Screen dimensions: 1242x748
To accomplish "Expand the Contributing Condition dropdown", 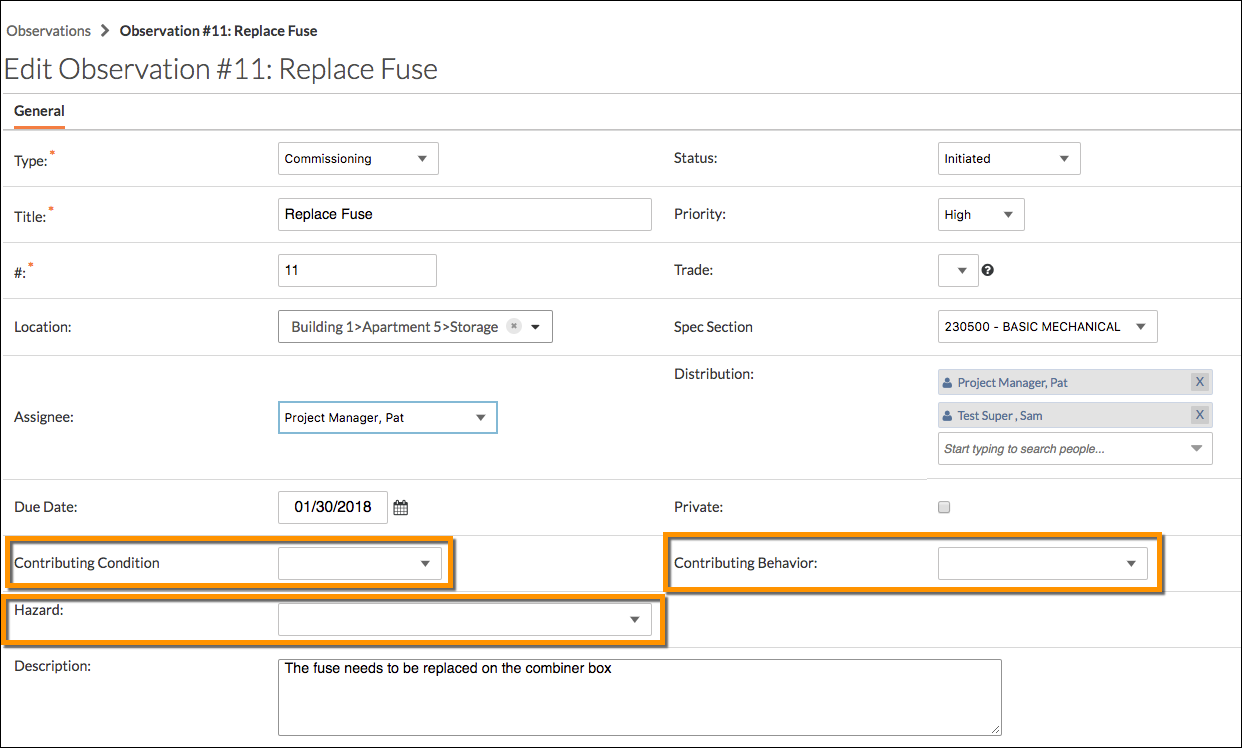I will click(x=360, y=564).
